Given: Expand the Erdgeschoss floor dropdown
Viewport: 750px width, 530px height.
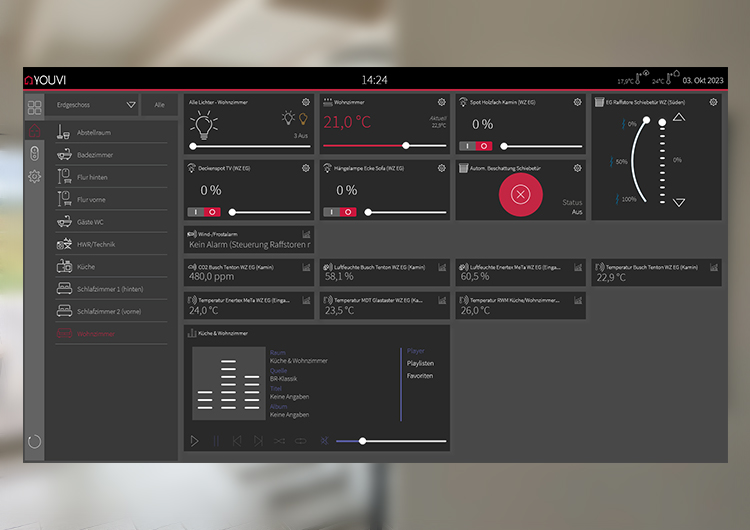Looking at the screenshot, I should click(131, 104).
